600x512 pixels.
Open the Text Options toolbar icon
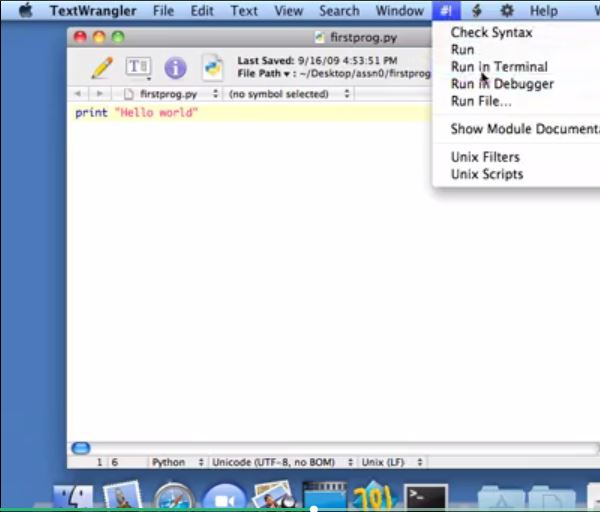(x=138, y=68)
